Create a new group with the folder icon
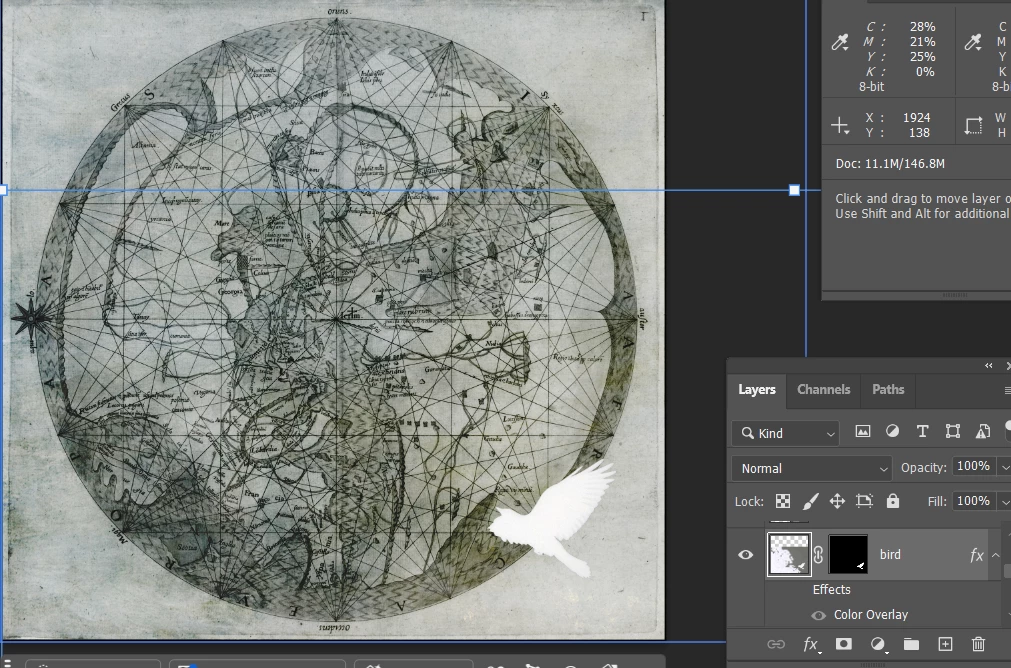This screenshot has height=668, width=1011. coord(911,644)
